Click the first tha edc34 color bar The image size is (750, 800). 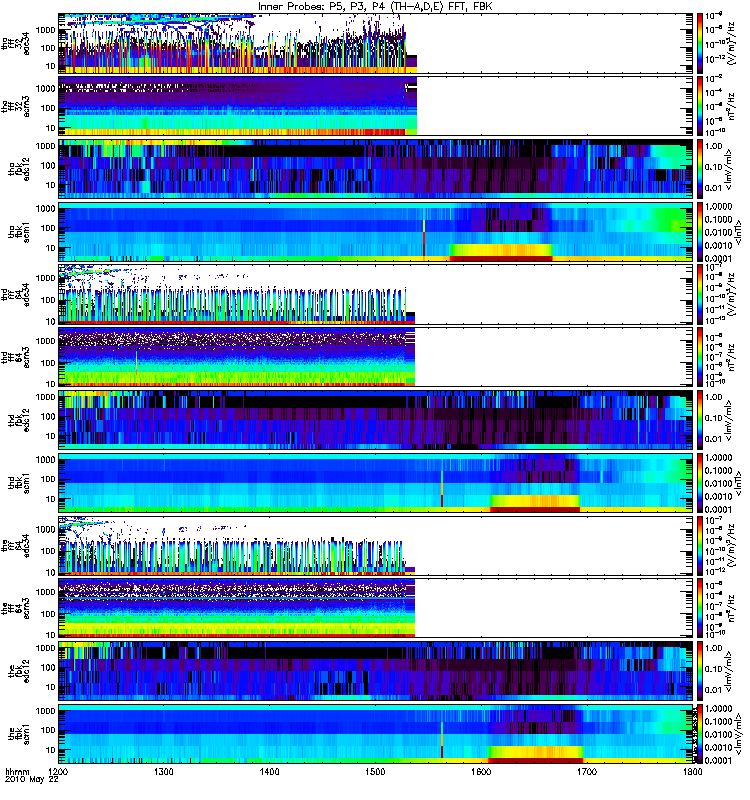700,43
